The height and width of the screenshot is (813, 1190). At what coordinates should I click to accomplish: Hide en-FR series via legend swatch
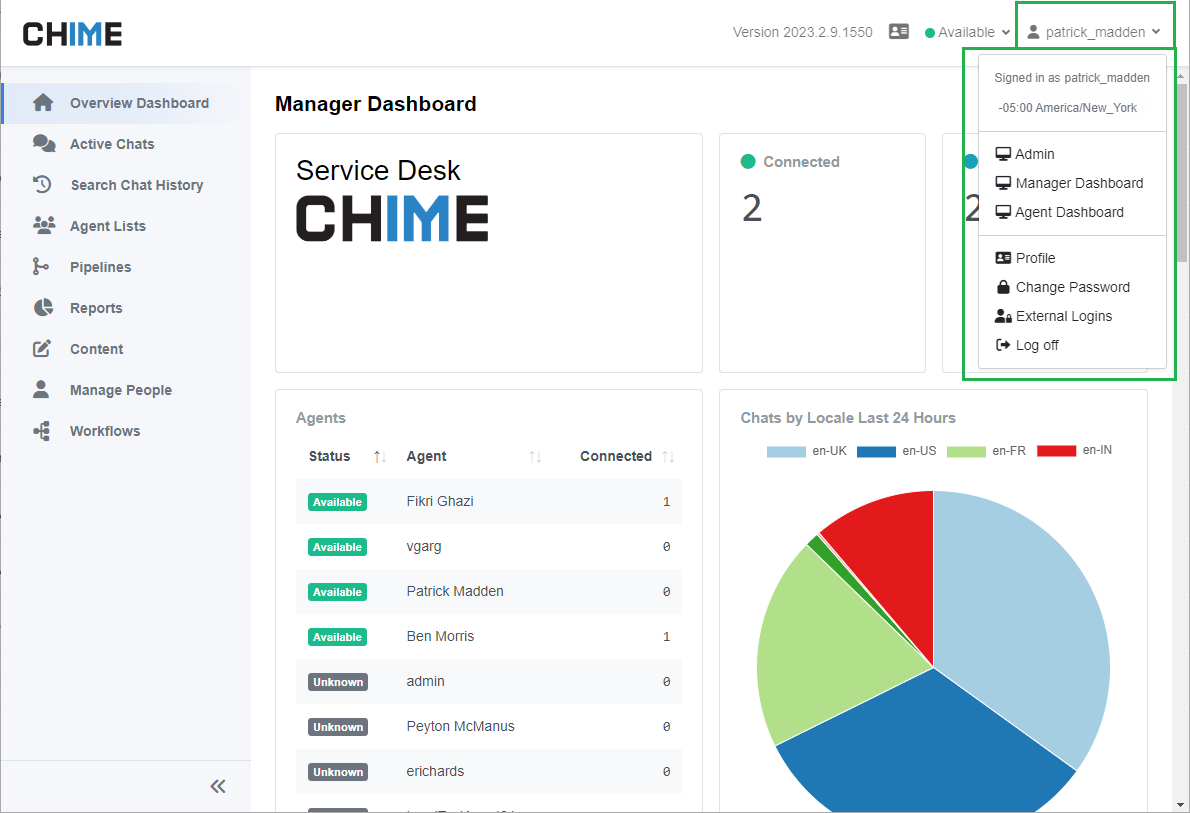pyautogui.click(x=966, y=451)
